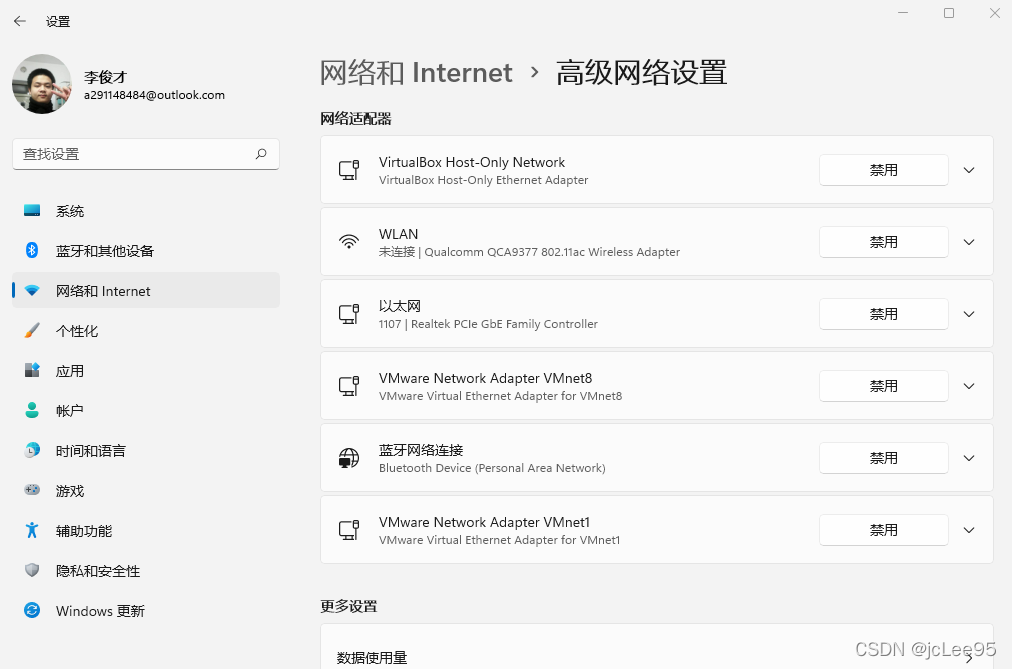Click the 时间和语言 clock globe icon
1012x669 pixels.
point(32,450)
